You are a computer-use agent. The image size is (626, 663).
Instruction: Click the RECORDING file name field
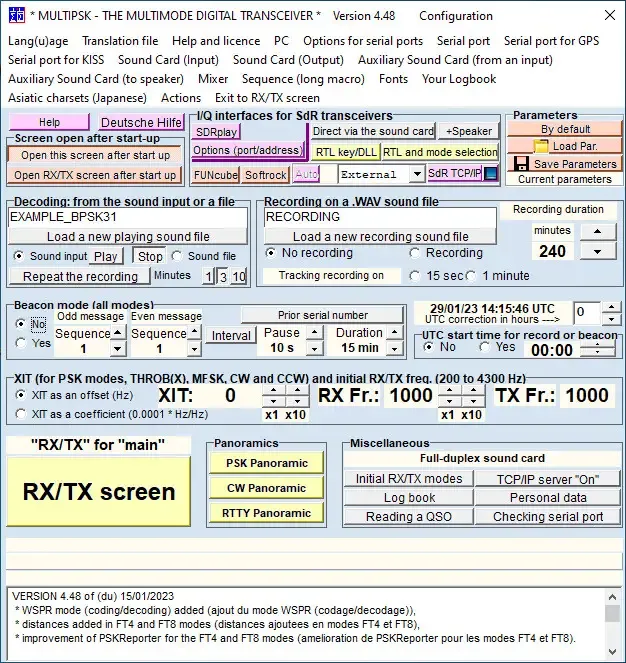(x=380, y=217)
